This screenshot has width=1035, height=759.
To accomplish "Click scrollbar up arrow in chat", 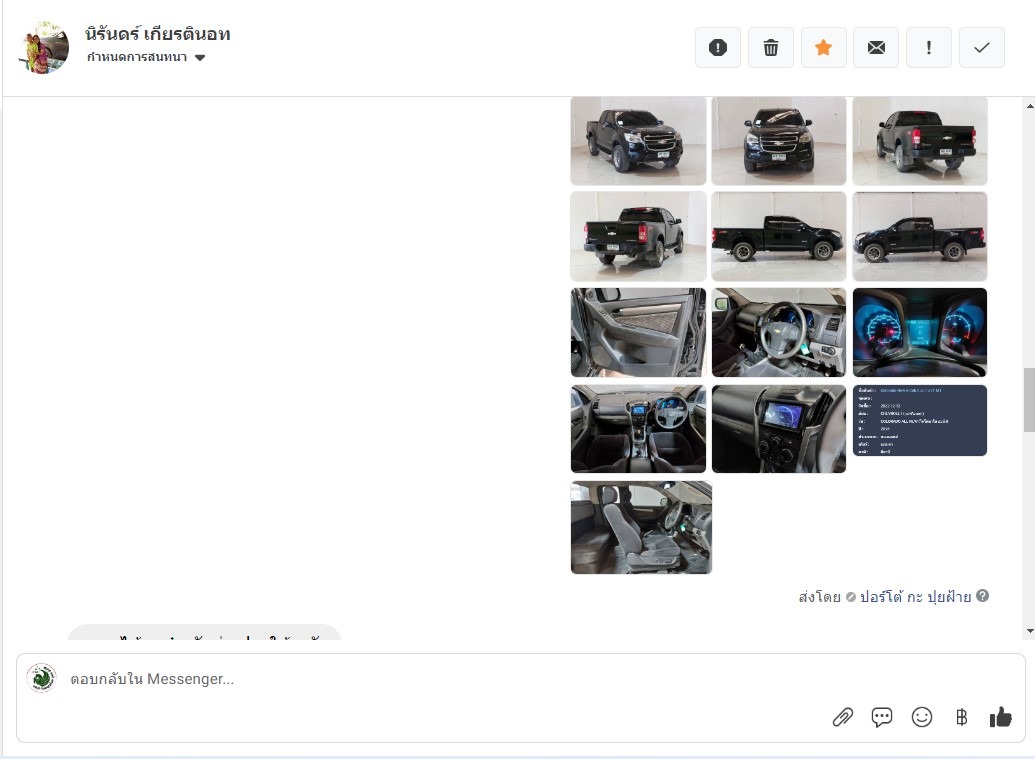I will [x=1030, y=106].
